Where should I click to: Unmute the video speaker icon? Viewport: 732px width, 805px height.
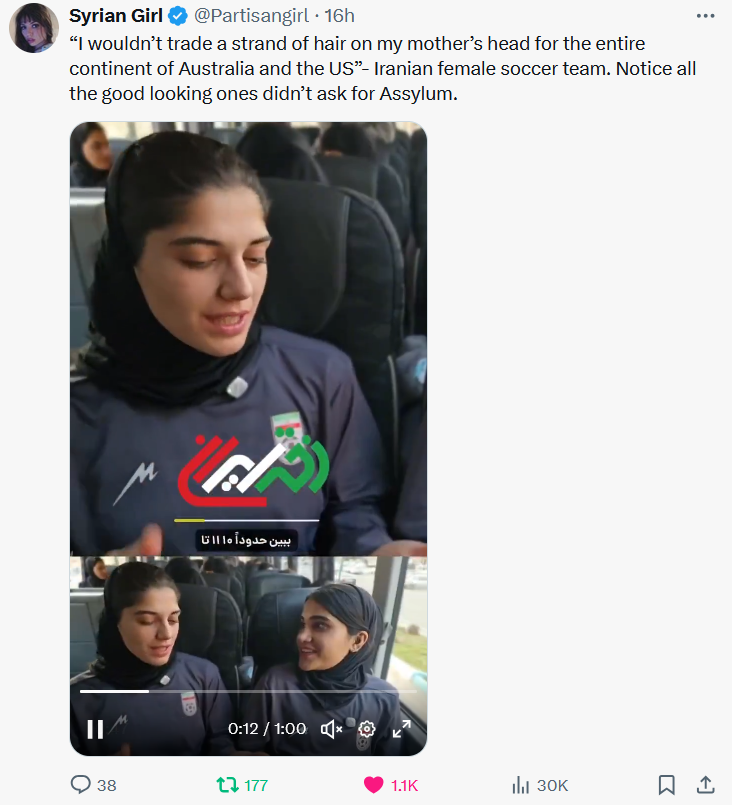pyautogui.click(x=332, y=729)
